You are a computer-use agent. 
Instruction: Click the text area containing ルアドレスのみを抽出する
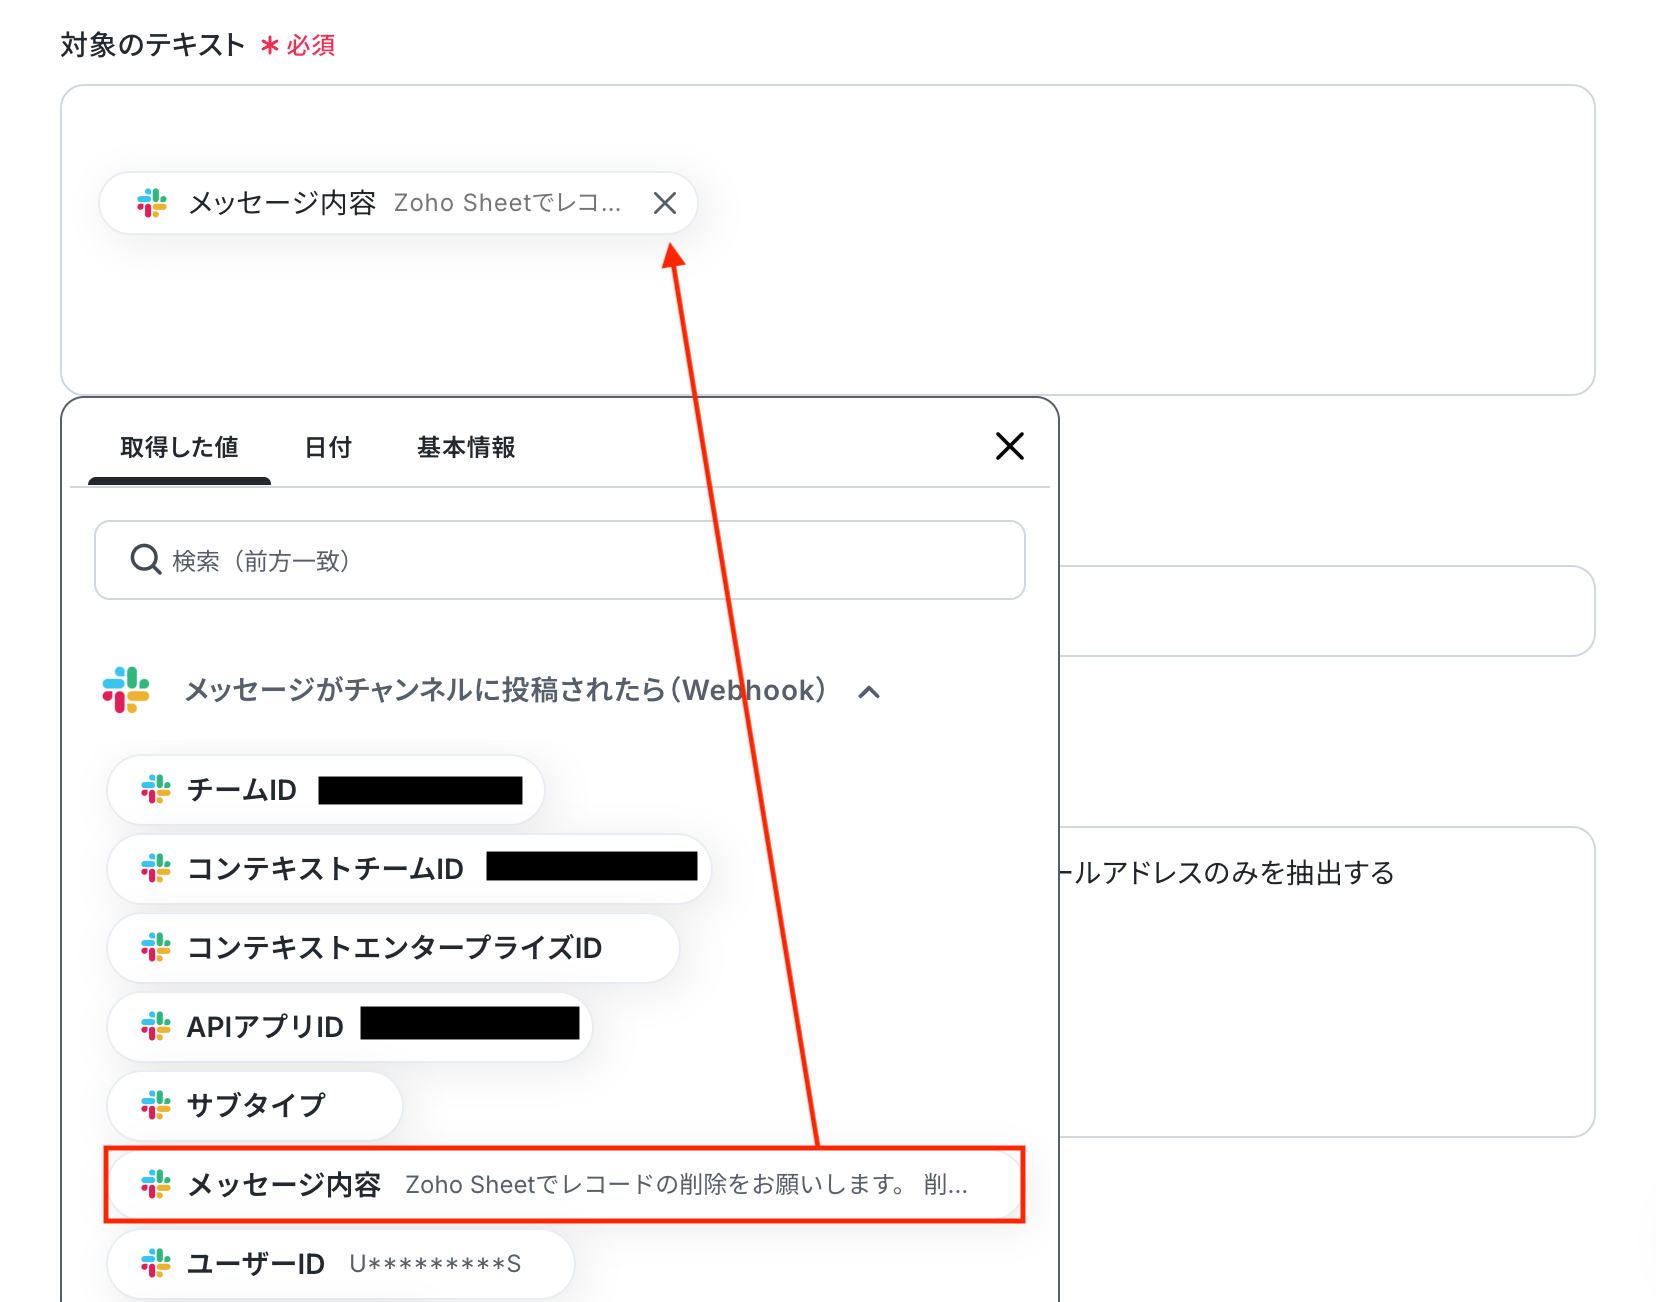click(1326, 982)
